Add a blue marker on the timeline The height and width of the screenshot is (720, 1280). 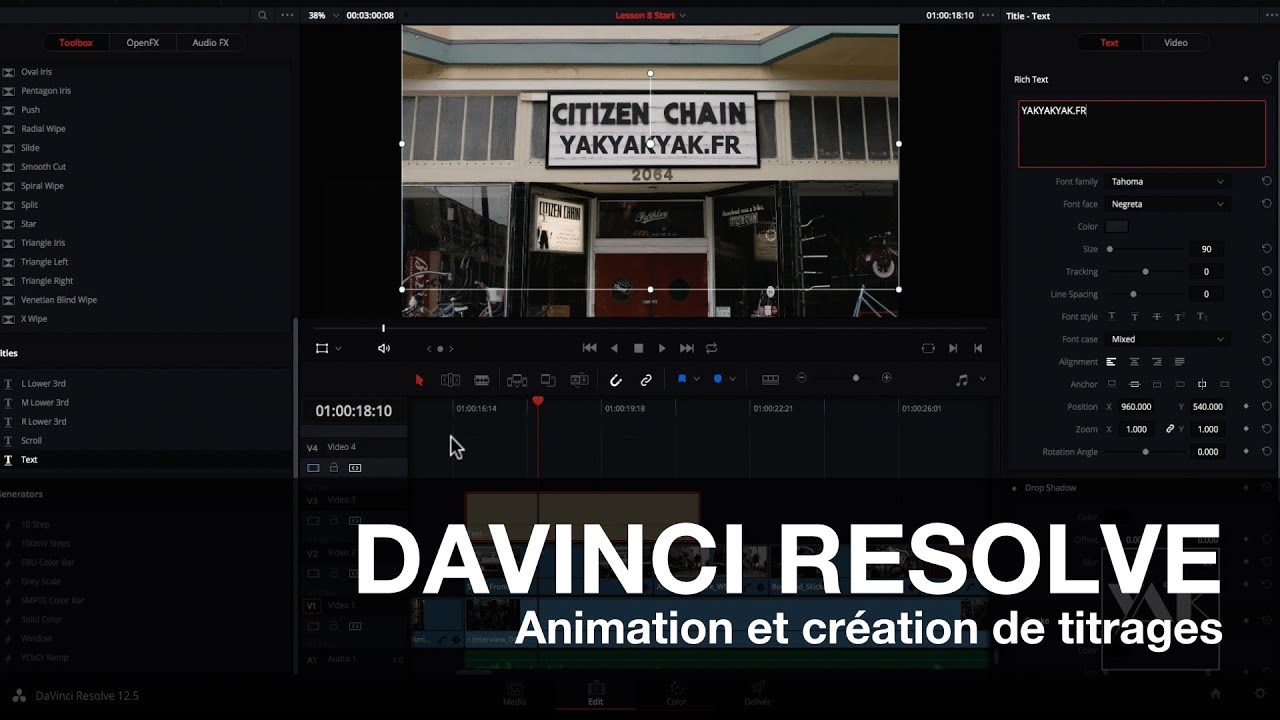[718, 379]
